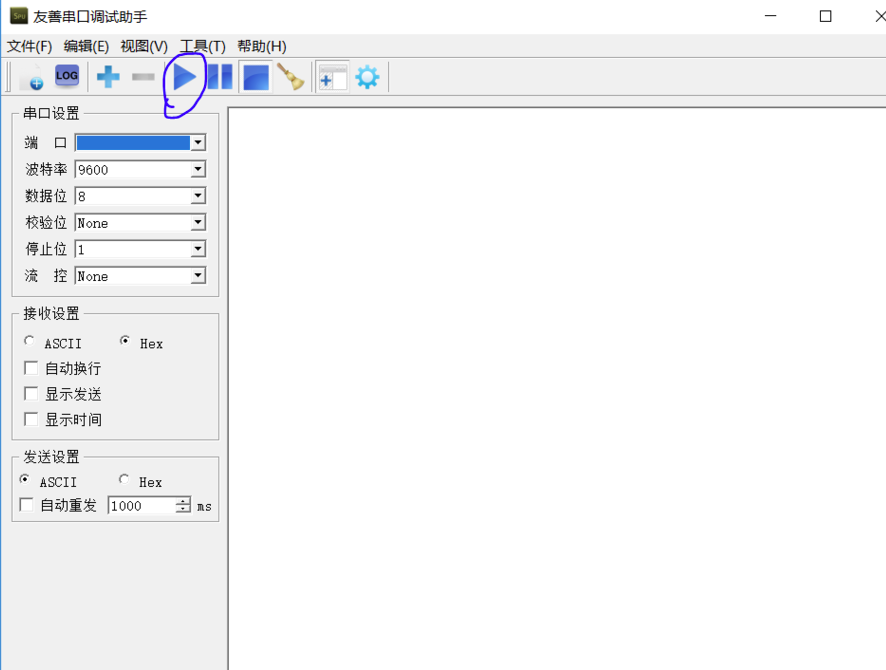Open settings via the blue gear icon
Viewport: 886px width, 670px height.
[x=367, y=77]
